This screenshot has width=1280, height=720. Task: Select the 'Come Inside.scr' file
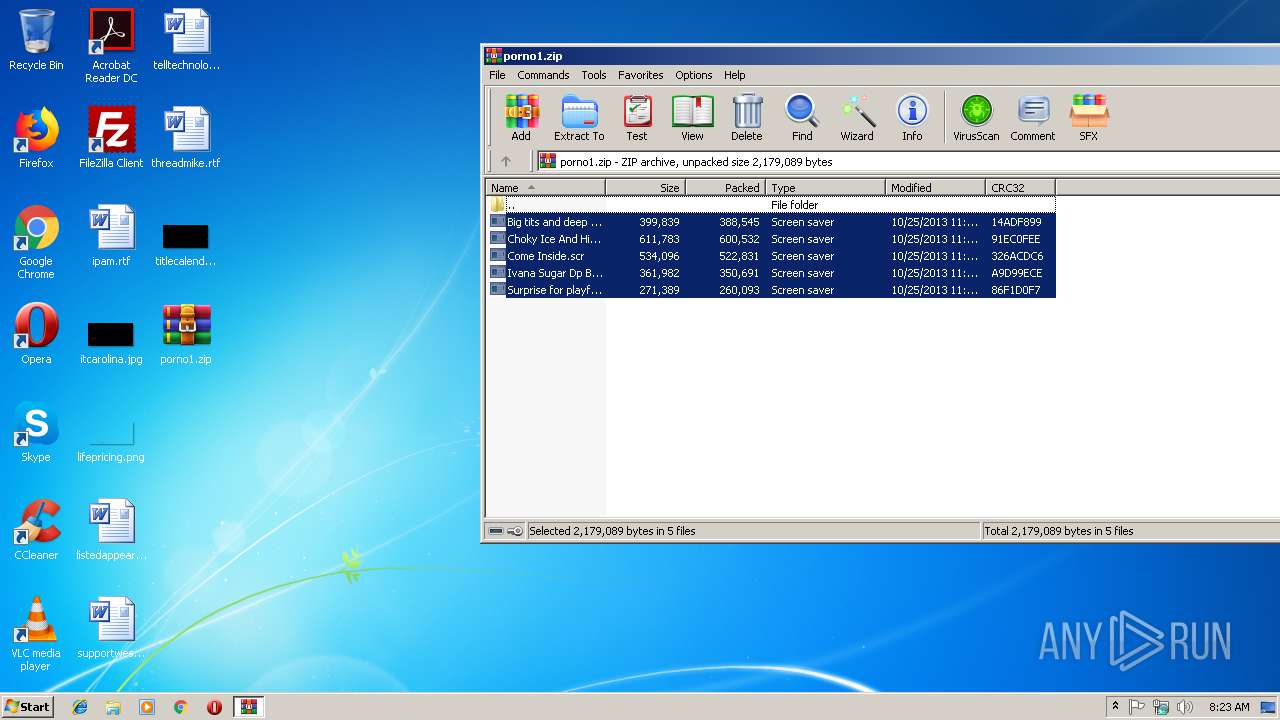771,256
